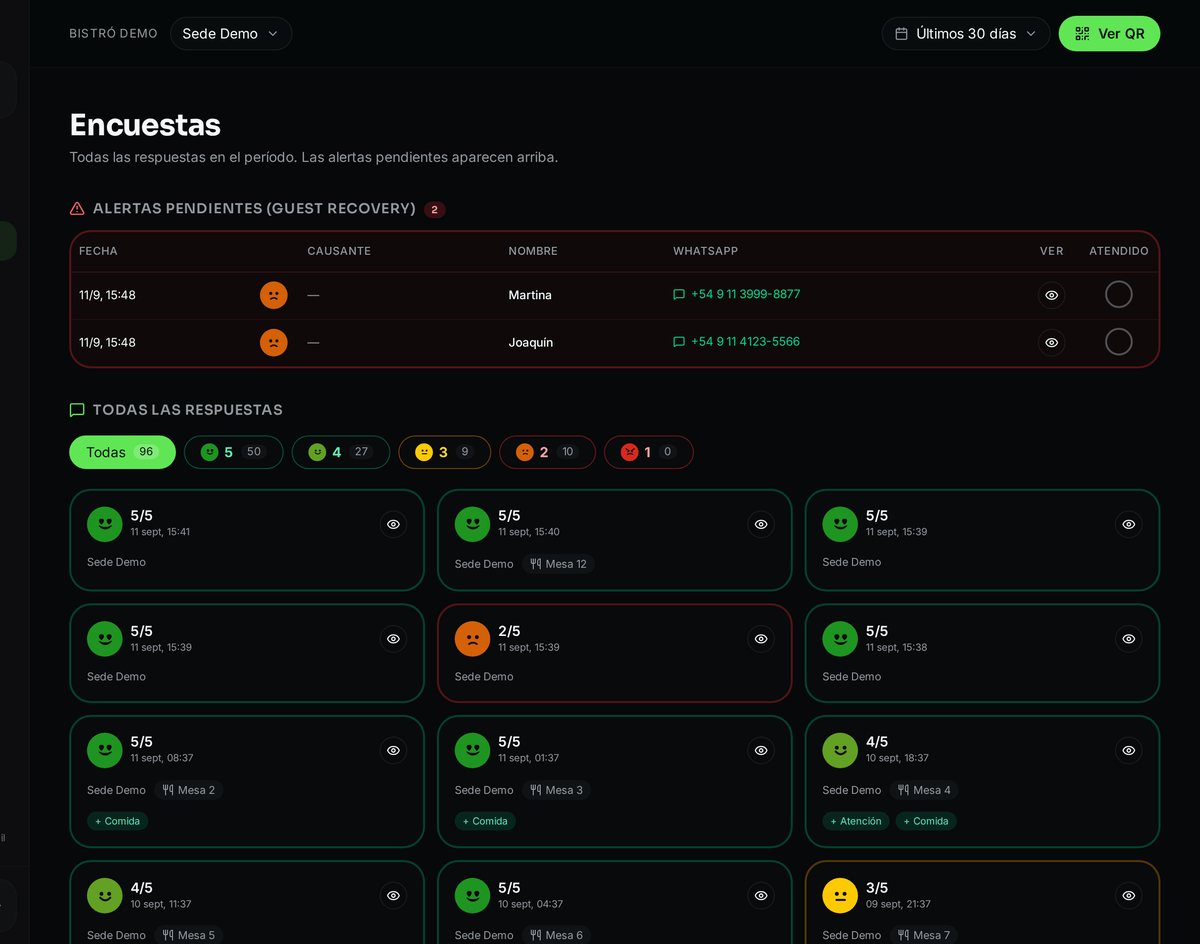Filter responses by rating 5
This screenshot has width=1200, height=944.
tap(233, 452)
